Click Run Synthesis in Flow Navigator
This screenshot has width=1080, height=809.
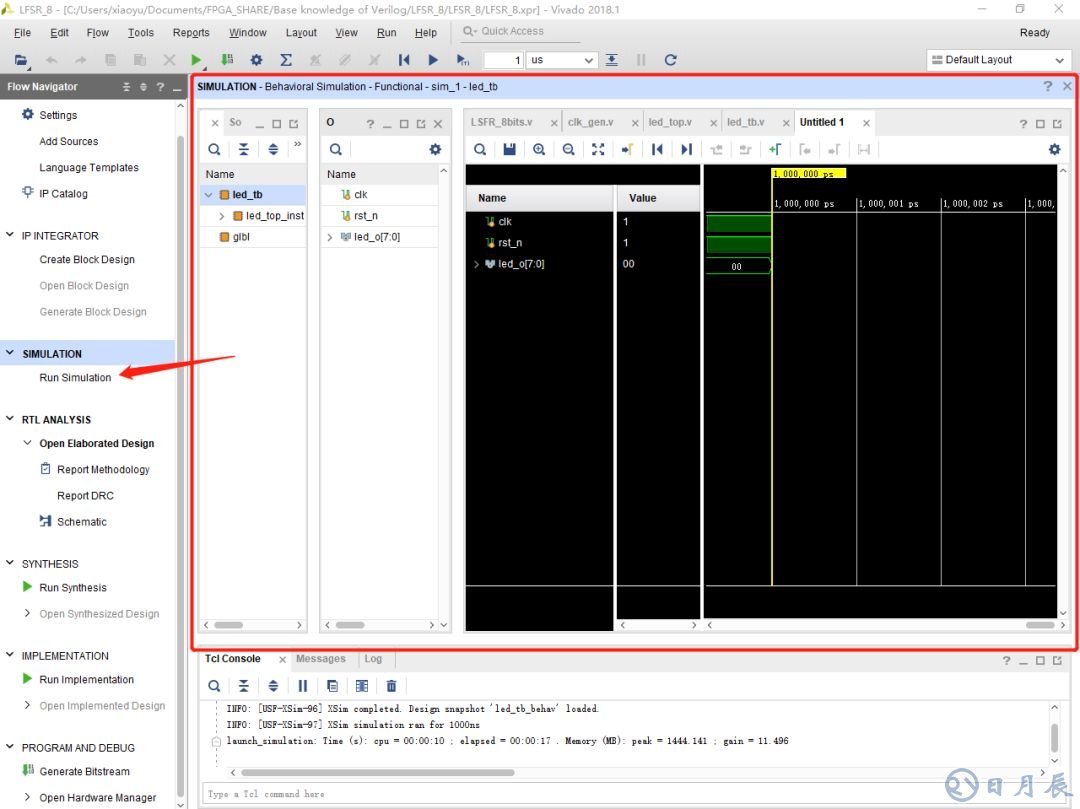[73, 588]
